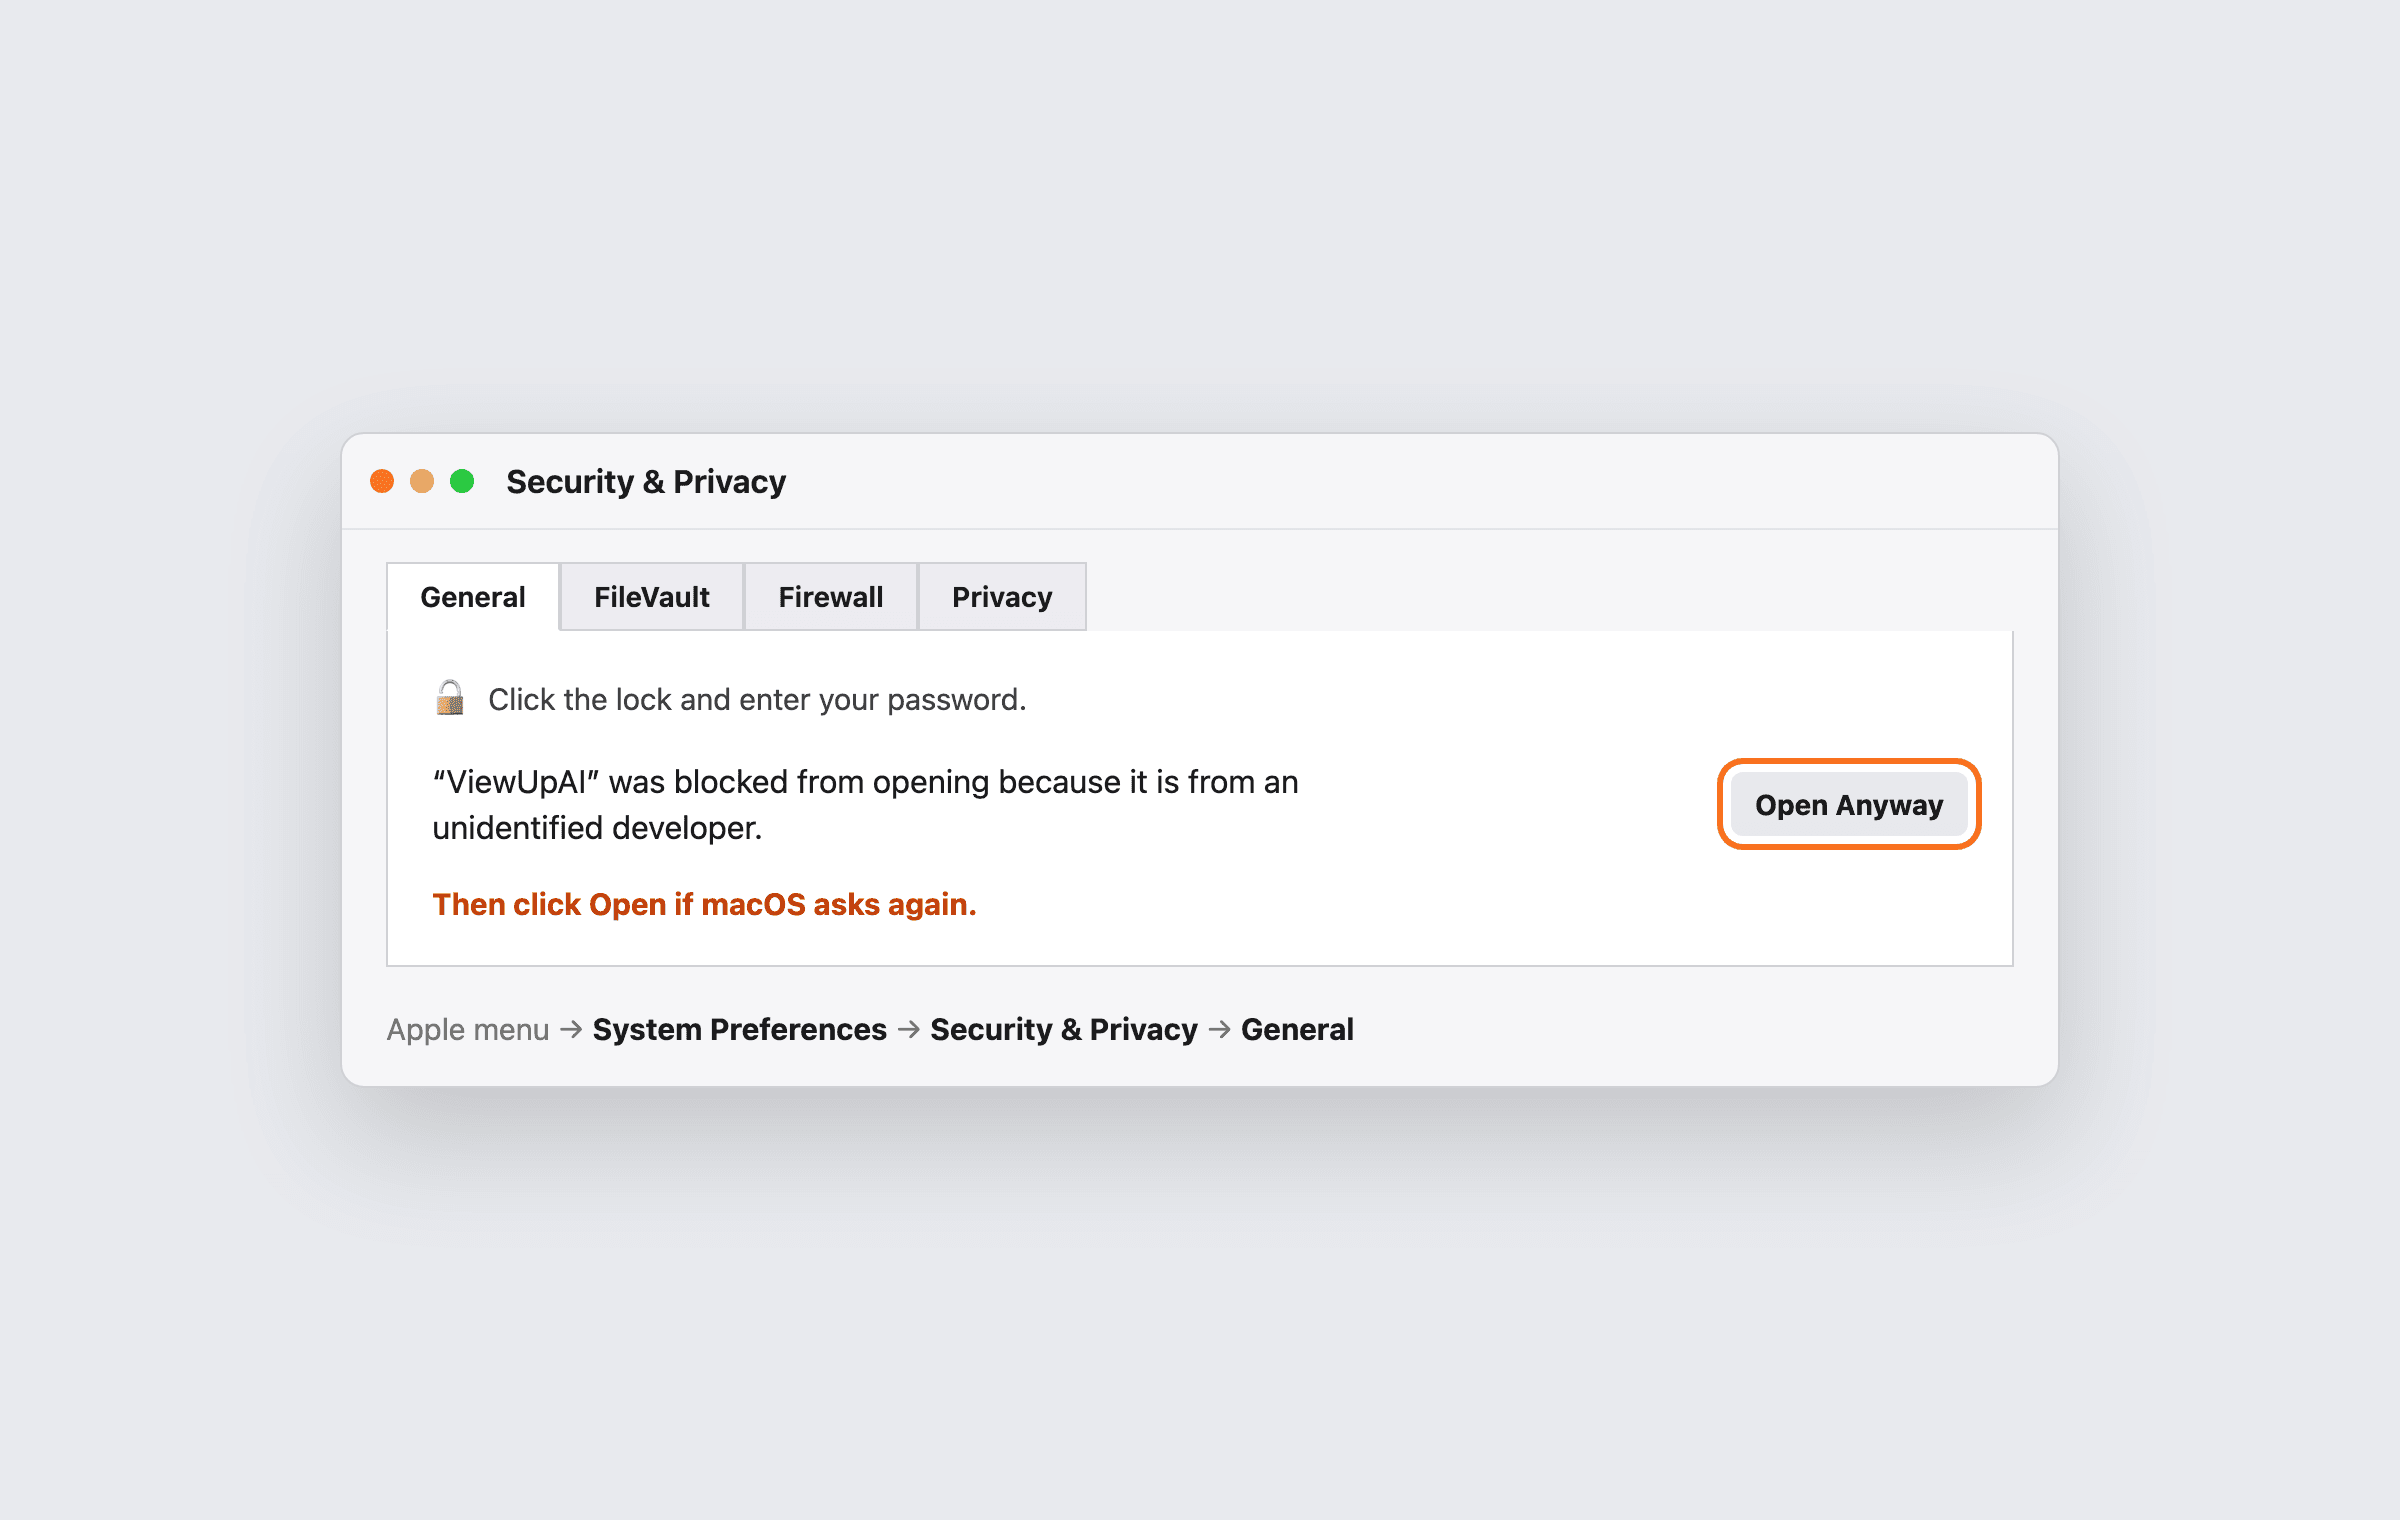Click the "ViewUpAI" was blocked message text
This screenshot has width=2400, height=1520.
point(865,804)
